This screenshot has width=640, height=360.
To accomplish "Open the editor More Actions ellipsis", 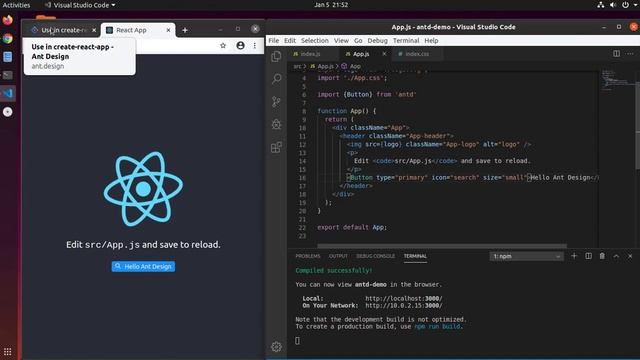I will (630, 53).
